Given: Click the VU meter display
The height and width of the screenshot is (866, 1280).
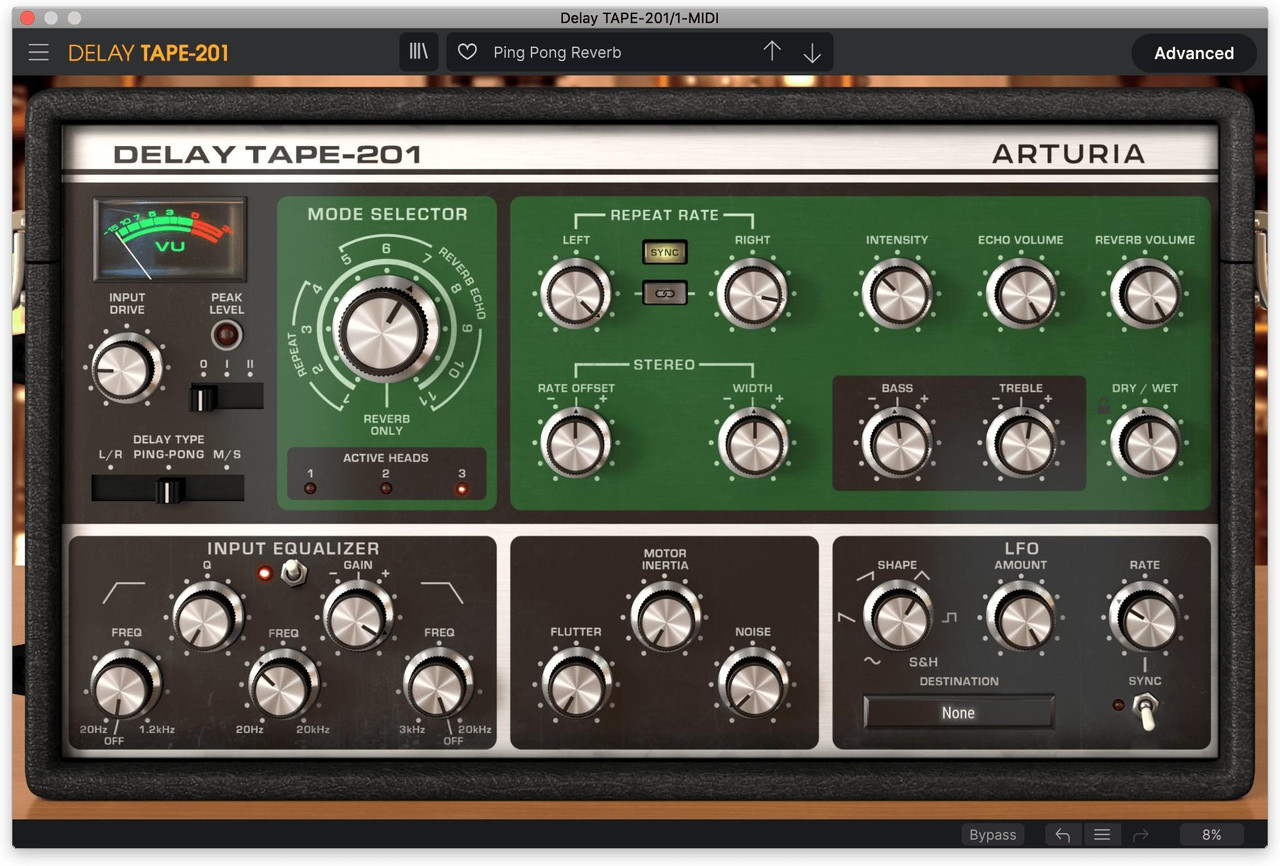Looking at the screenshot, I should click(169, 239).
